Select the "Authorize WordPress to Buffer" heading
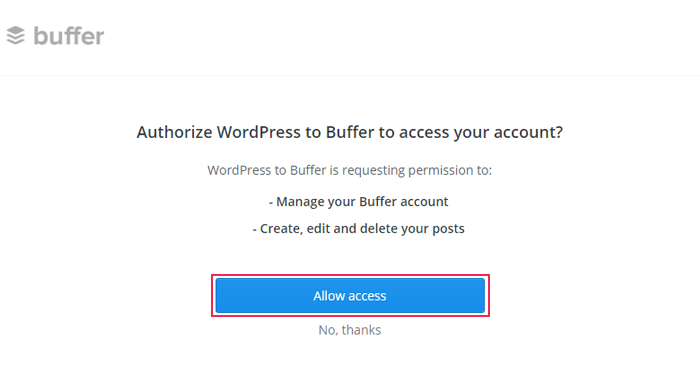The width and height of the screenshot is (700, 374). [x=350, y=133]
